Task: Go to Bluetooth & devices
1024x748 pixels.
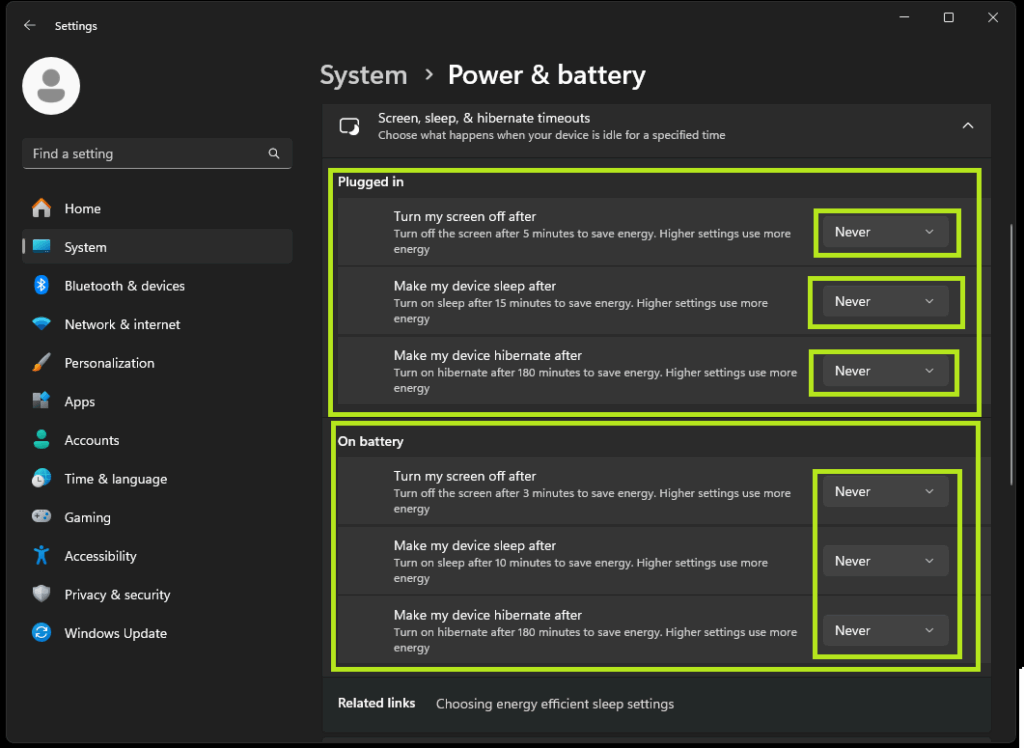Action: 157,285
